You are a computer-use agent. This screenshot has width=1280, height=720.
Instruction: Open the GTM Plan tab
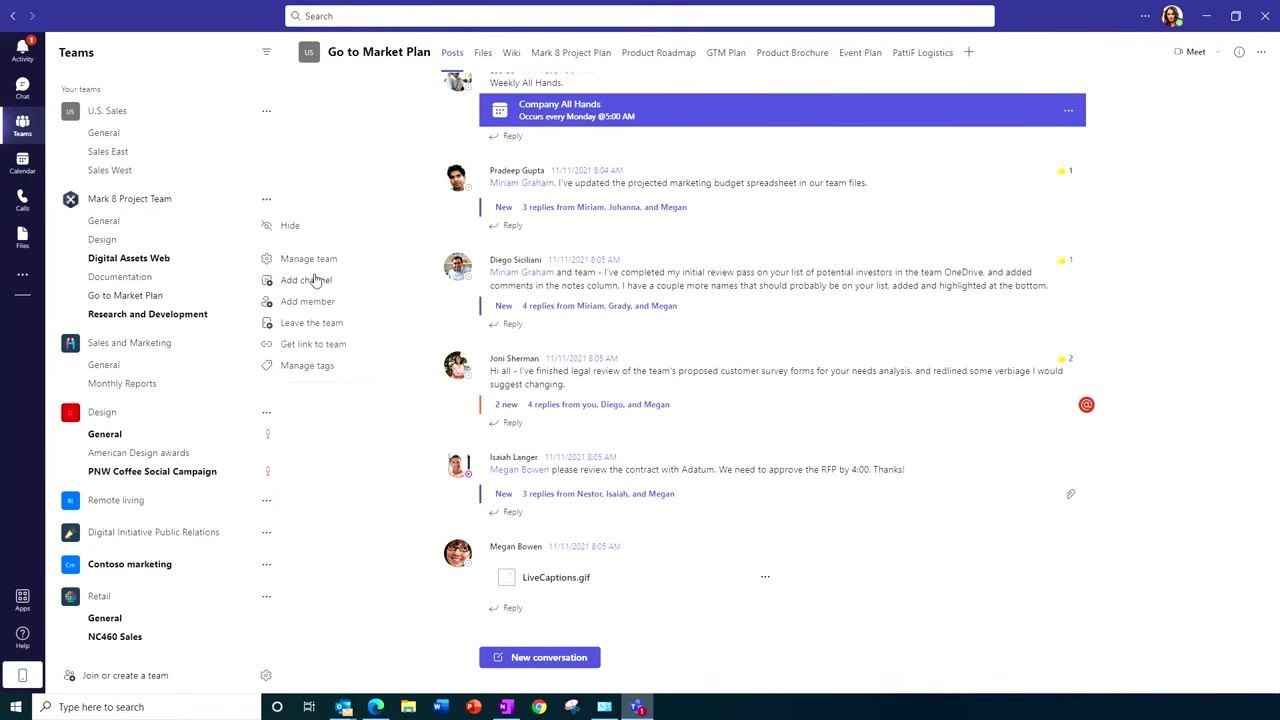pos(726,53)
